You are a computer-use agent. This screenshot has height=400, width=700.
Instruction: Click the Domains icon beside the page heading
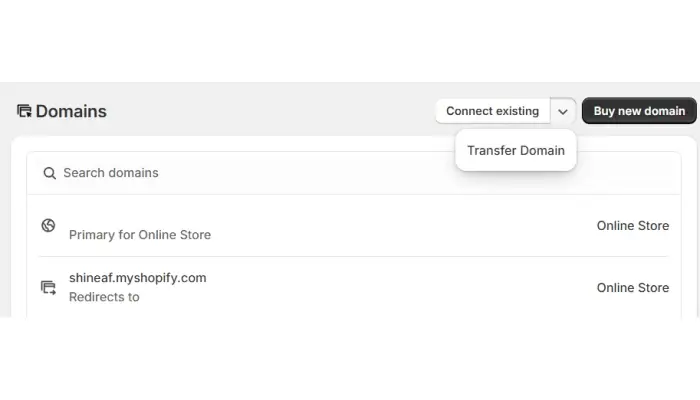pos(24,111)
